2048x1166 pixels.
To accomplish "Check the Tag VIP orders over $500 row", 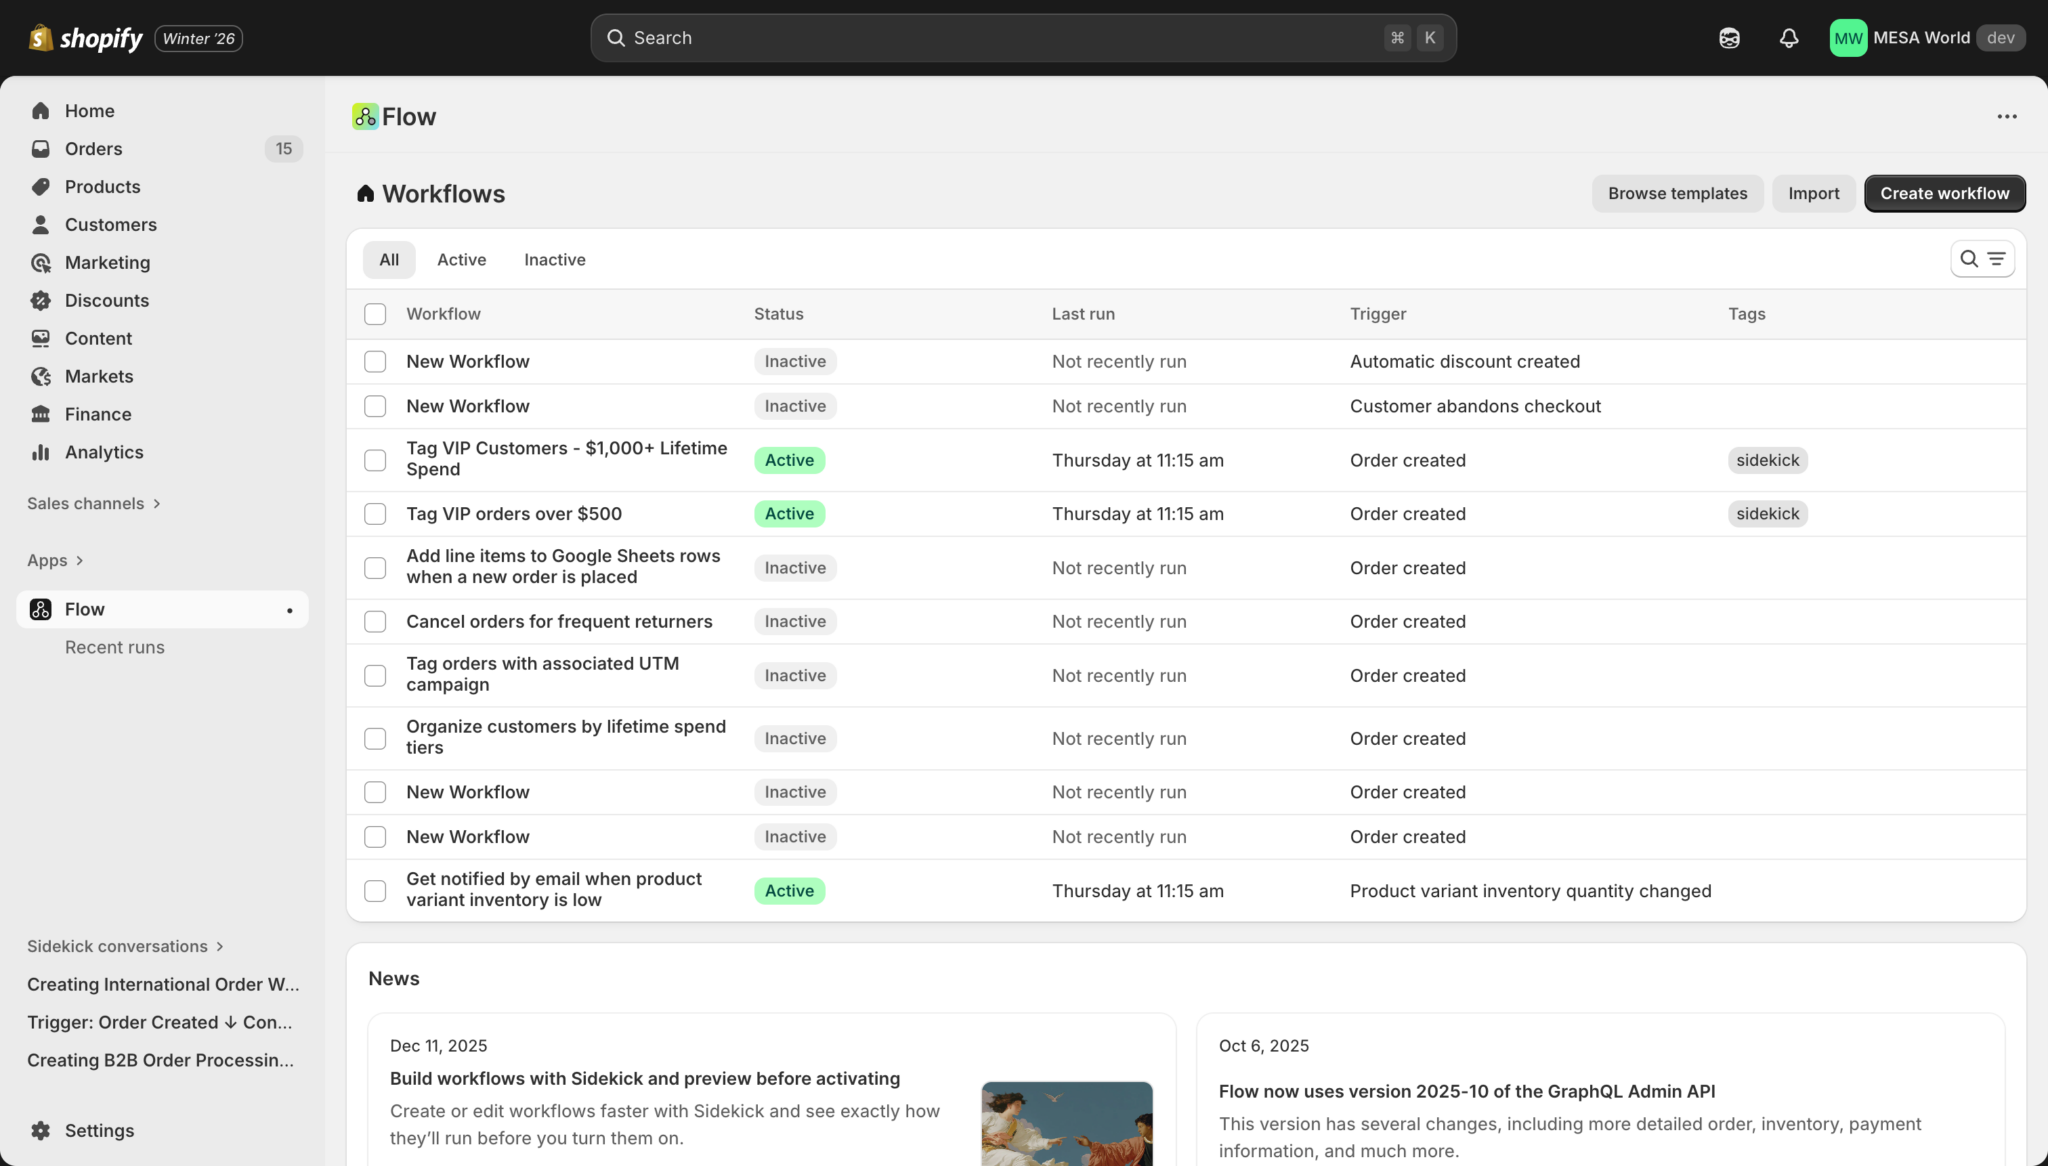I will (375, 513).
